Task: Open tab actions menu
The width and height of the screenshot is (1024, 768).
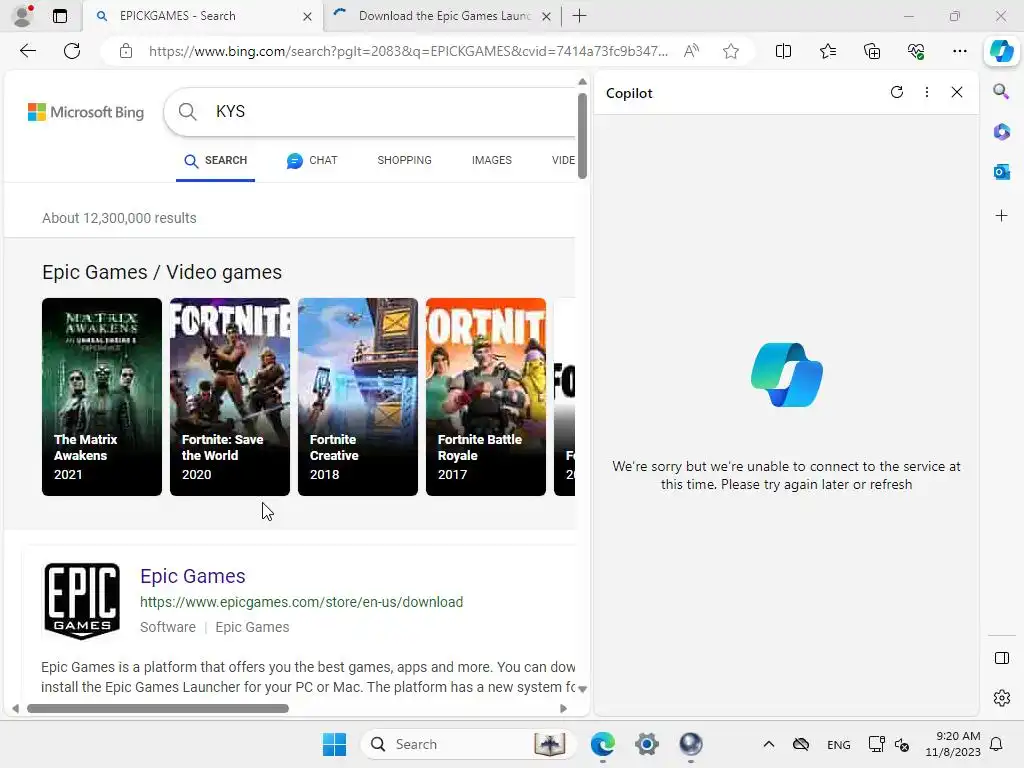Action: (59, 16)
